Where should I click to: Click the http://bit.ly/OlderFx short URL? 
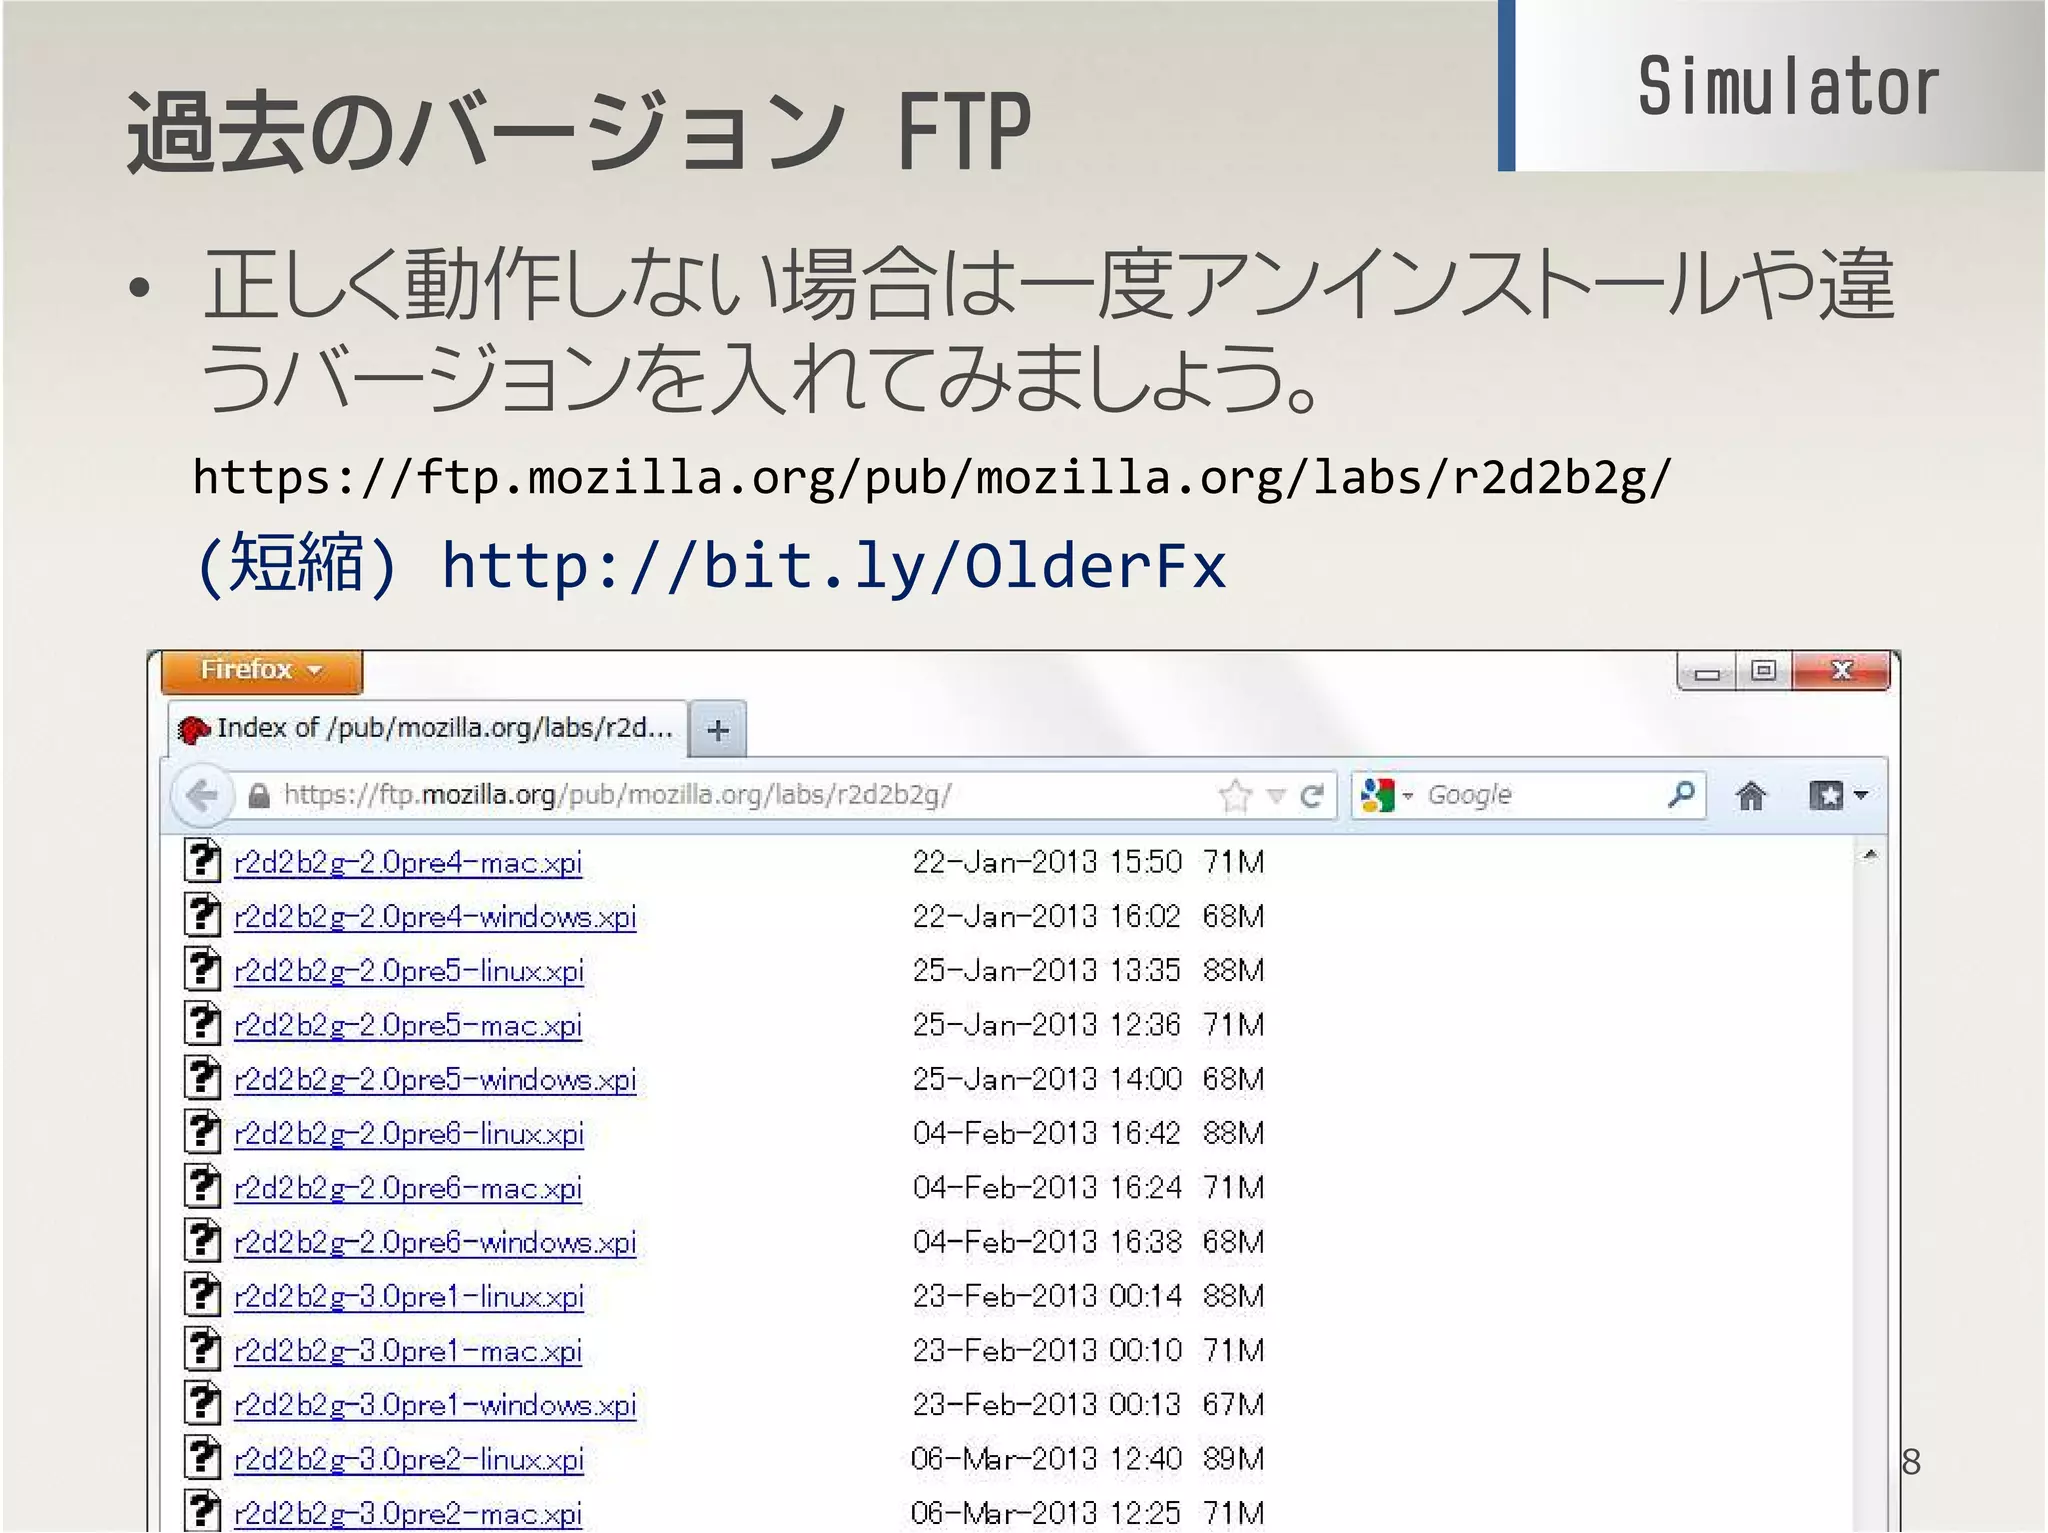(x=834, y=567)
